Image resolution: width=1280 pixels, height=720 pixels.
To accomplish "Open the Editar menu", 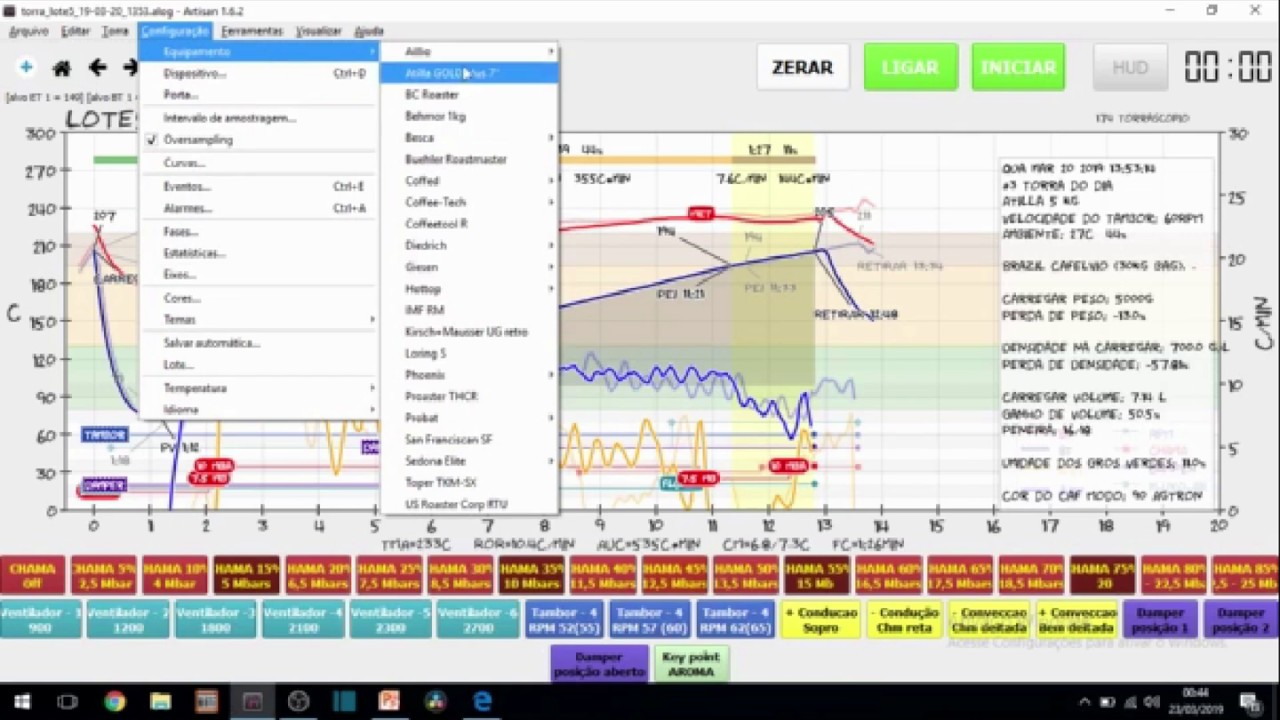I will pos(75,31).
